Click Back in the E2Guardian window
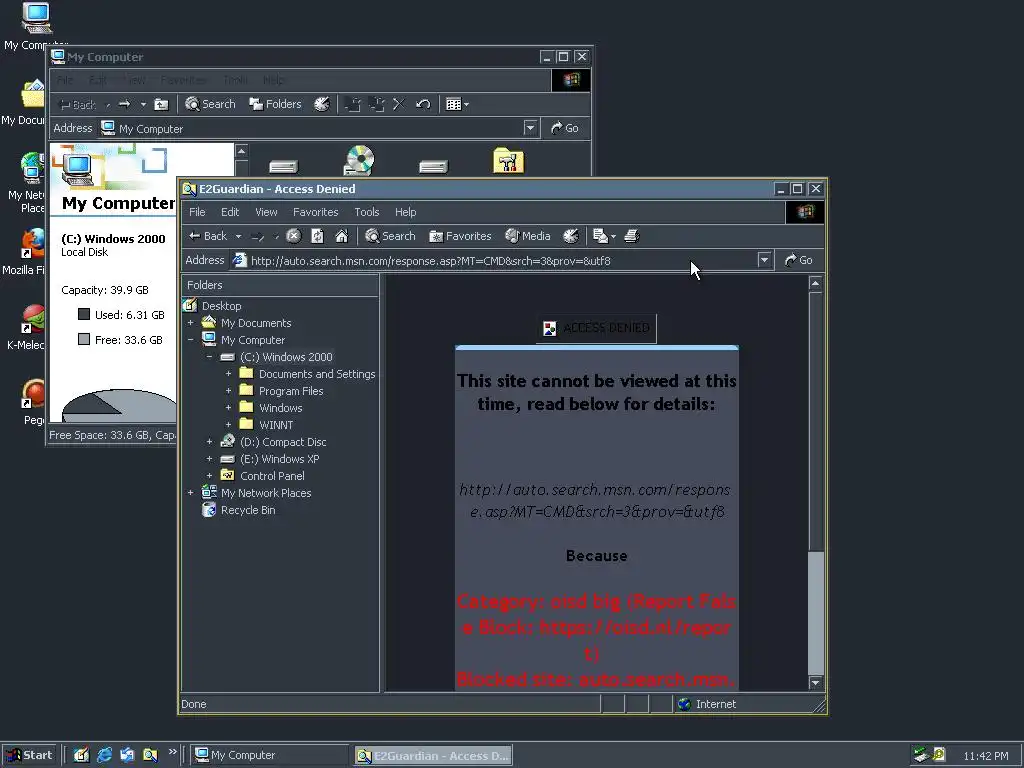 pyautogui.click(x=208, y=236)
